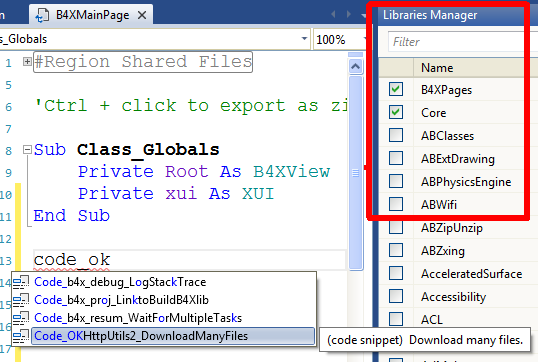Click the End Sub line
This screenshot has height=362, width=538.
[x=72, y=215]
